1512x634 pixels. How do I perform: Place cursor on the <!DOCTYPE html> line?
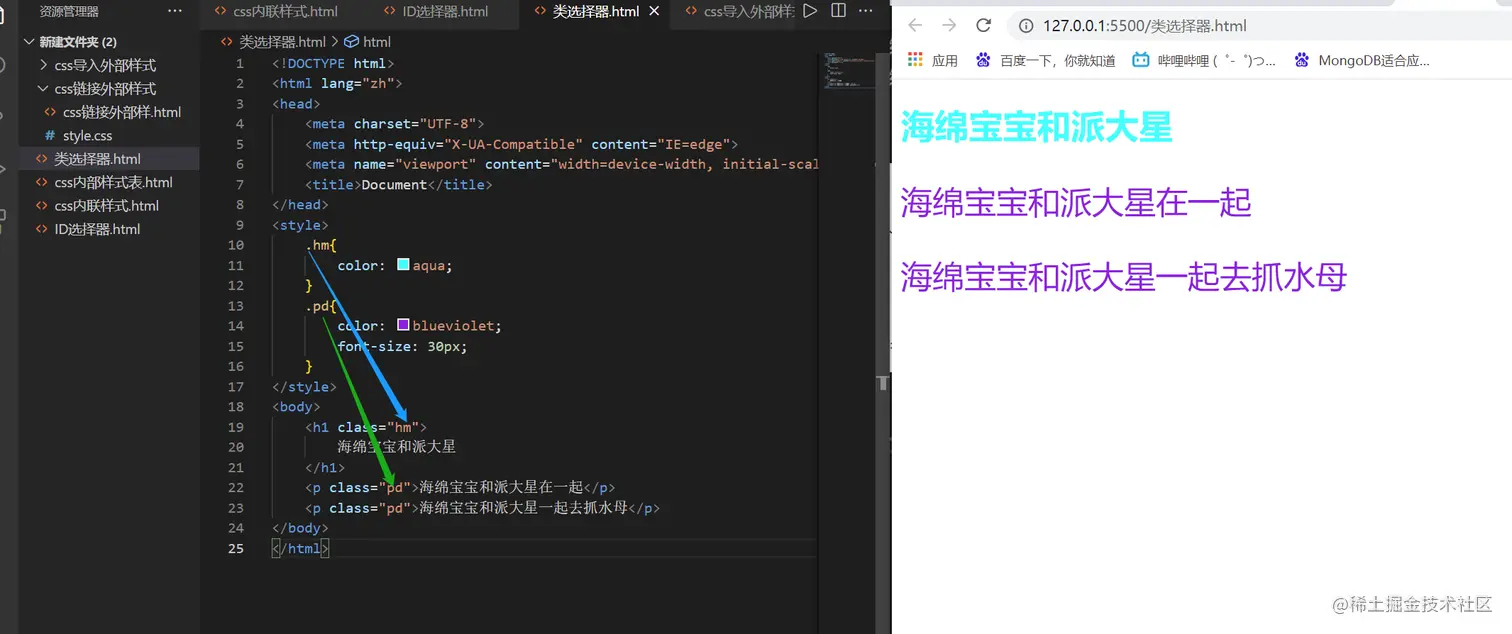(334, 63)
